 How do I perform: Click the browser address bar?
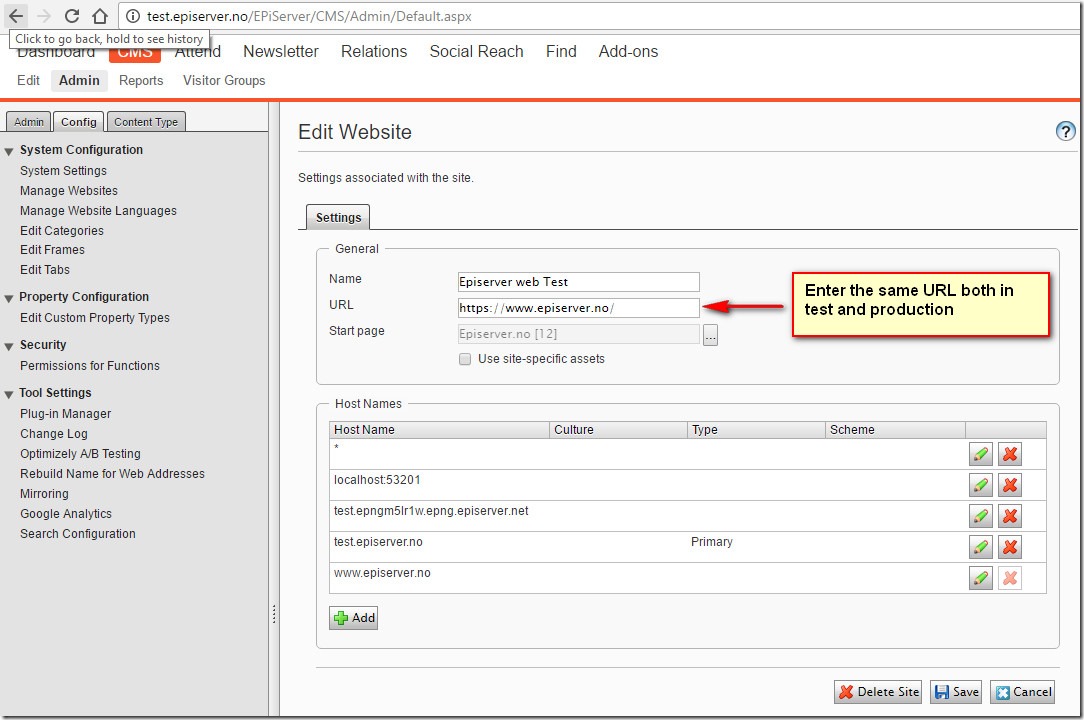coord(600,16)
